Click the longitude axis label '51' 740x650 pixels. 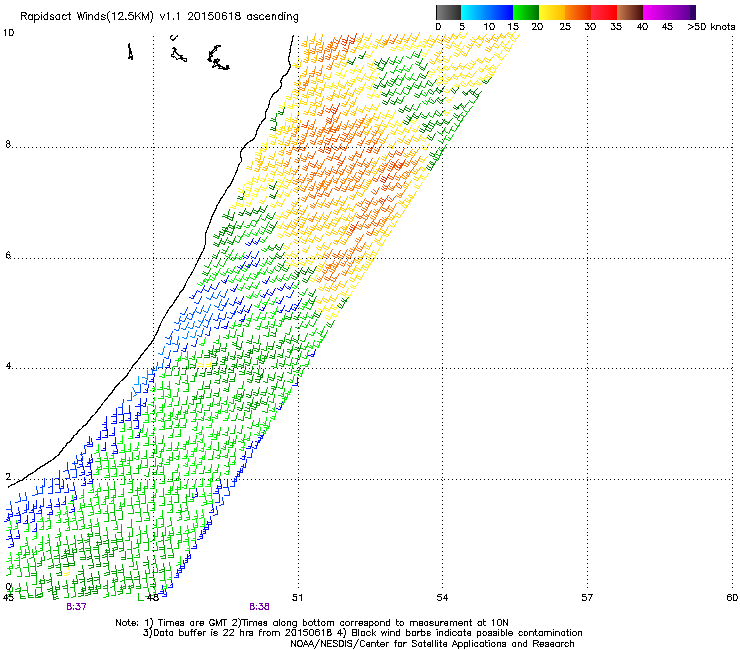pyautogui.click(x=297, y=598)
